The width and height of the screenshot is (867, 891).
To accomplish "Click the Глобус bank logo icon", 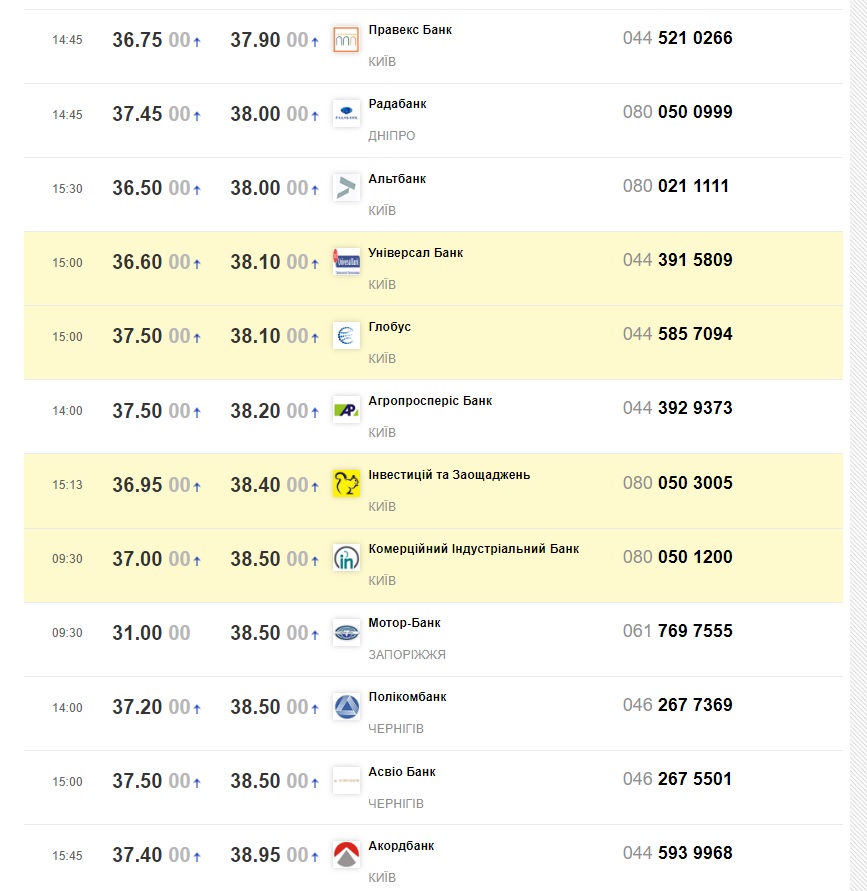I will tap(346, 336).
